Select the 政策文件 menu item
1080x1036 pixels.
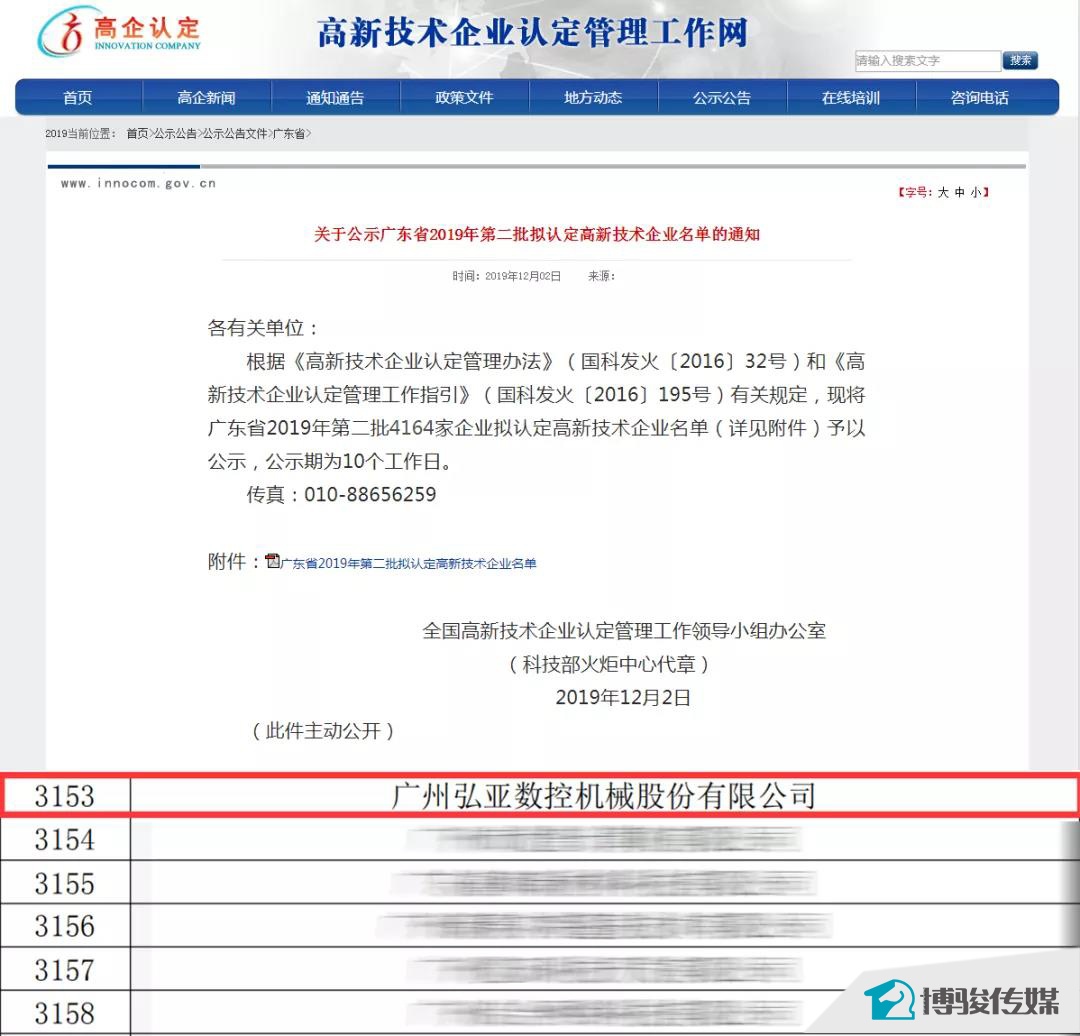pyautogui.click(x=464, y=98)
